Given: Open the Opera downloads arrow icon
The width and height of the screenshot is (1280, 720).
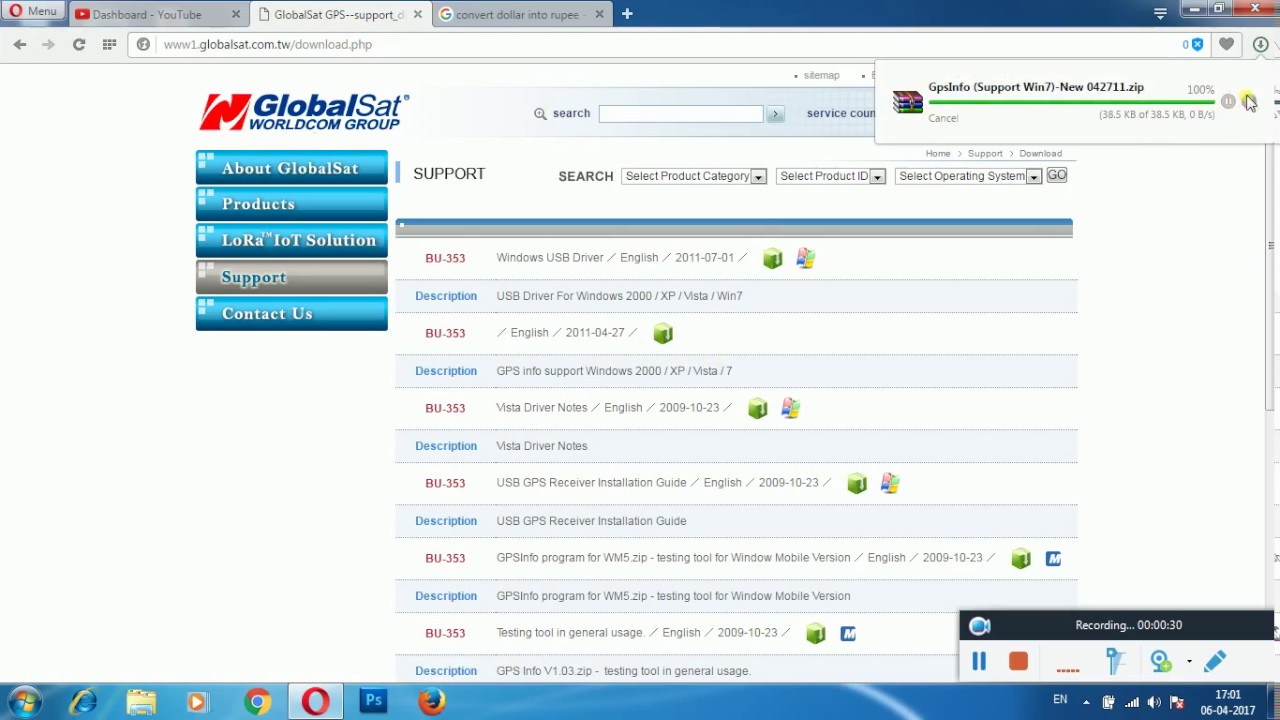Looking at the screenshot, I should (x=1260, y=44).
